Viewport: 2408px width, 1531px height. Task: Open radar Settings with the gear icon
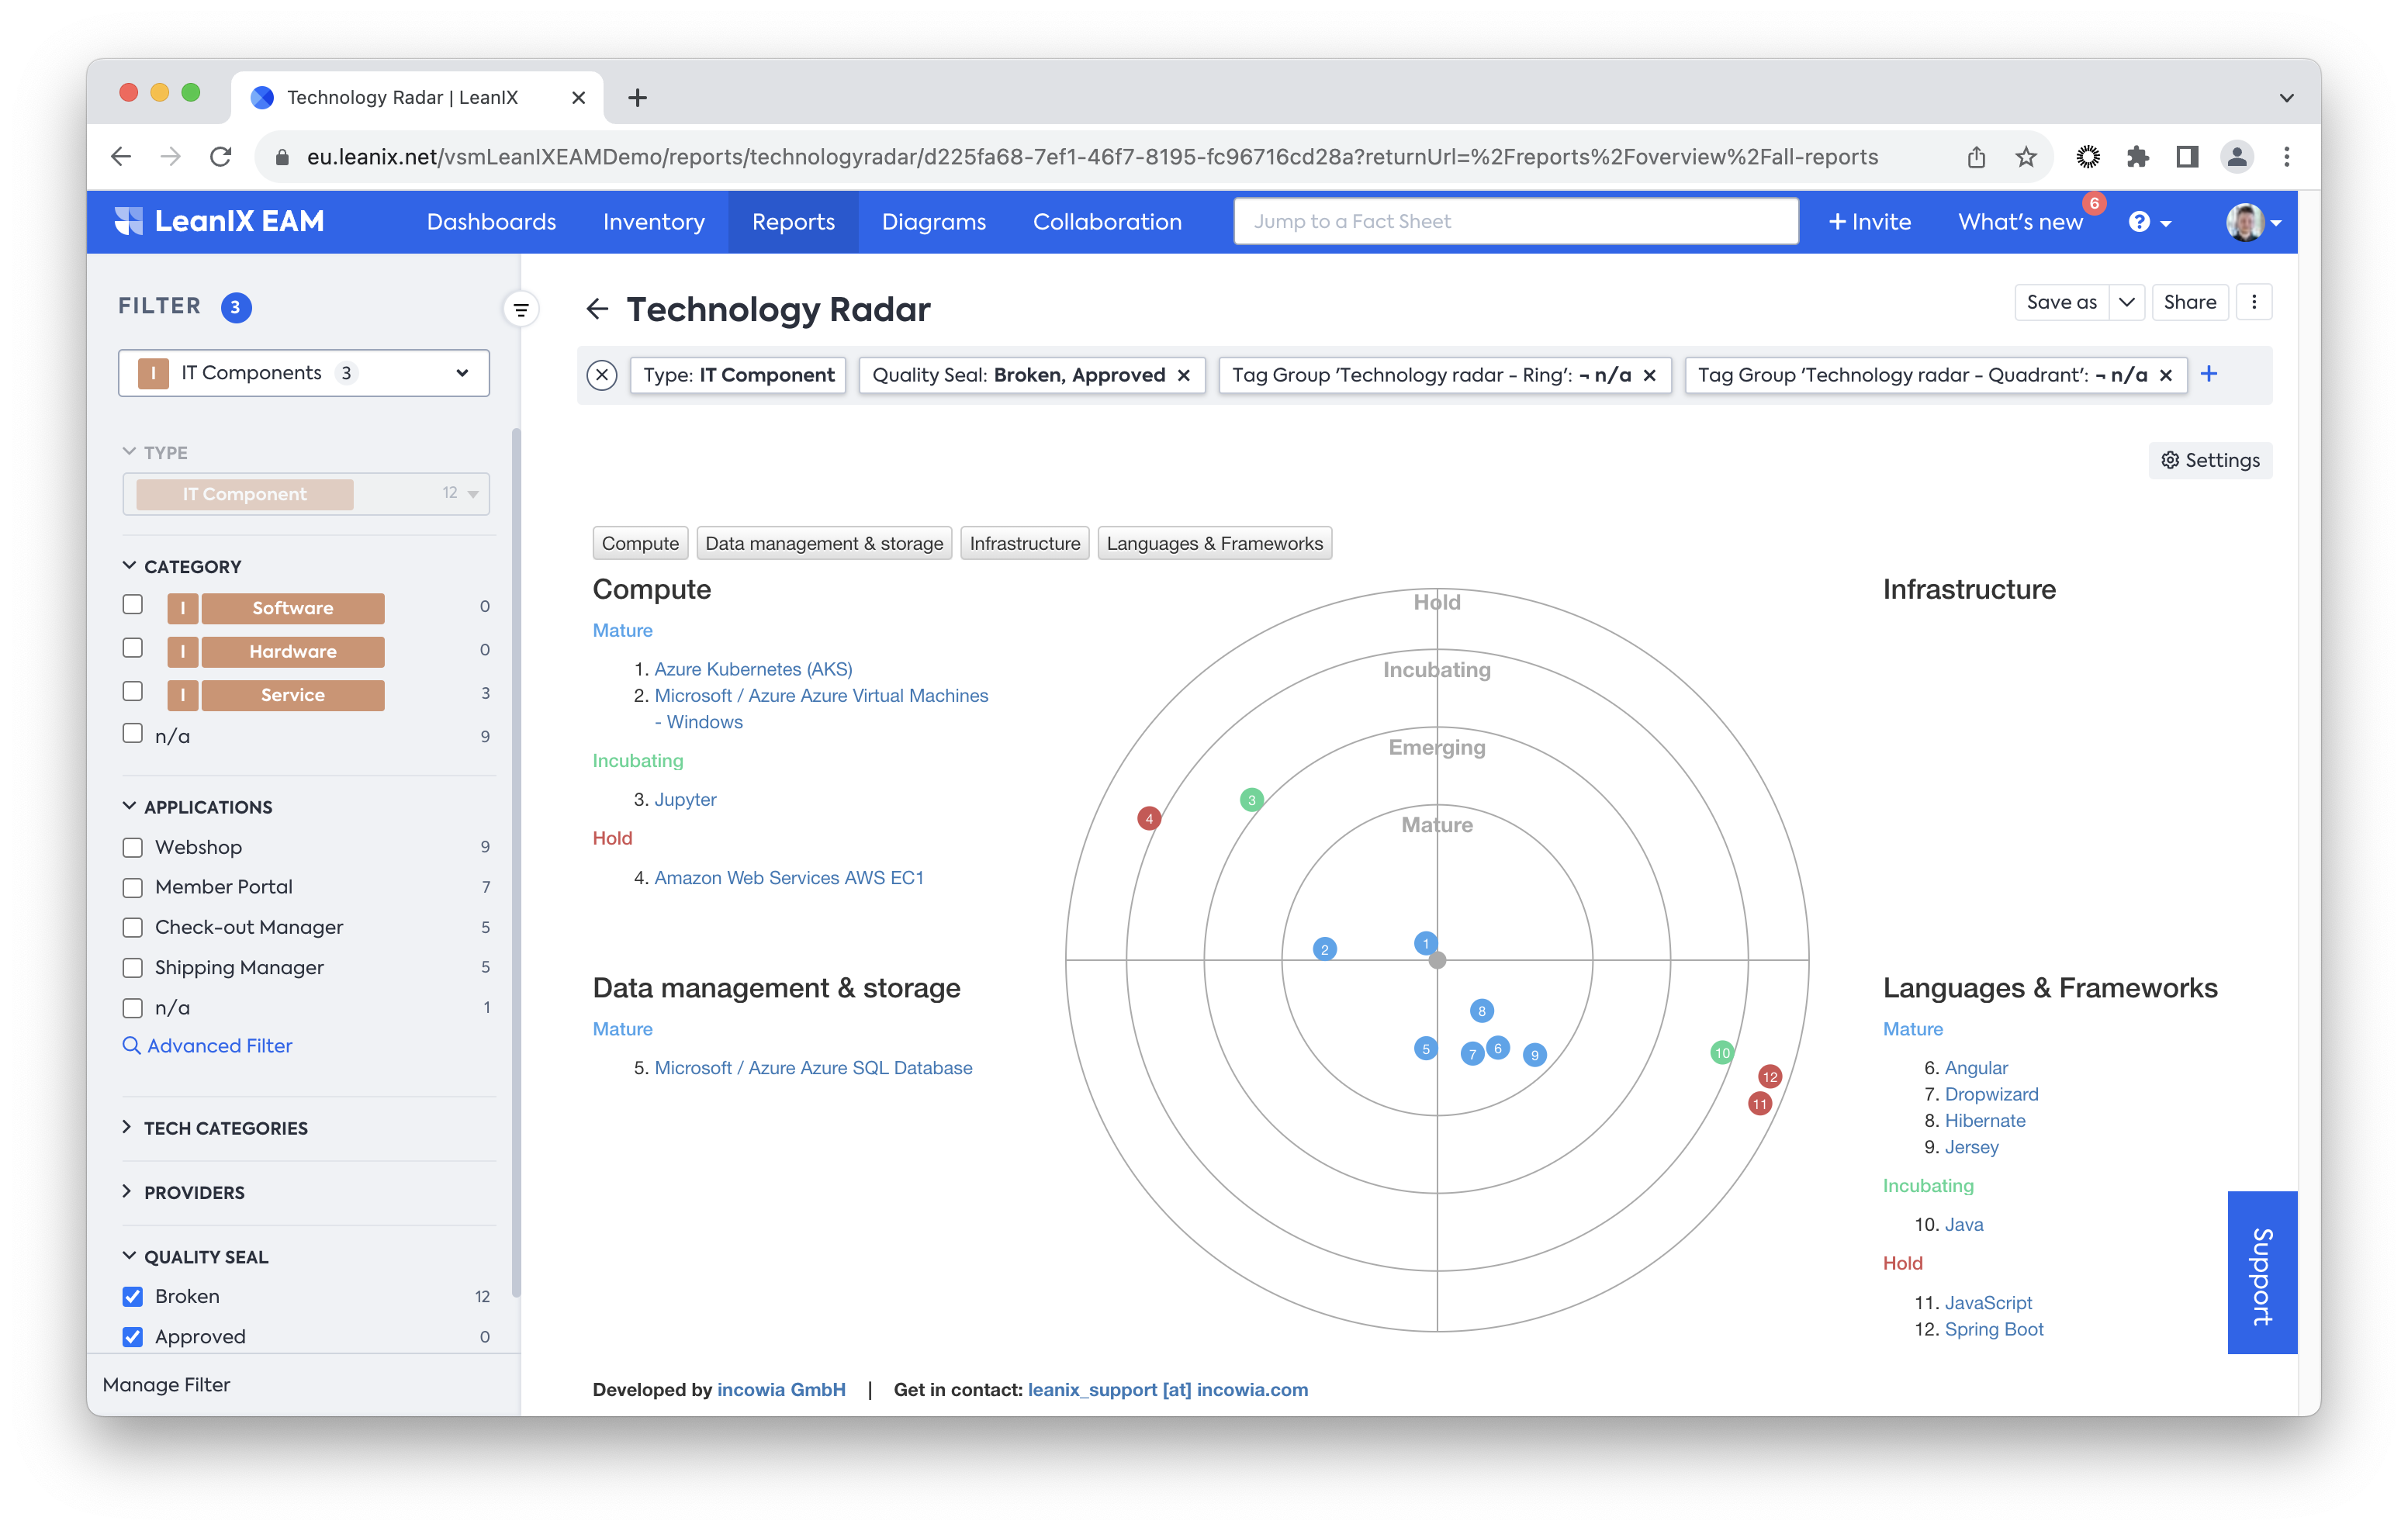click(x=2210, y=460)
